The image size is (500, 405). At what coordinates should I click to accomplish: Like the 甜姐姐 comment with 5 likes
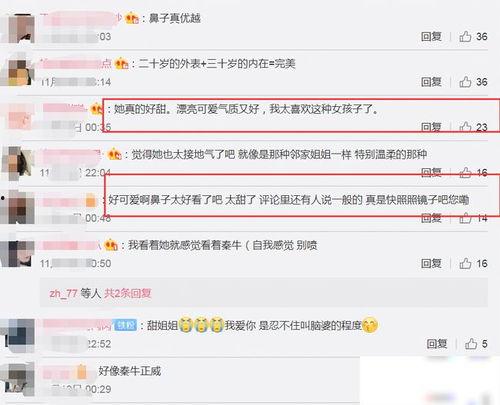[471, 344]
